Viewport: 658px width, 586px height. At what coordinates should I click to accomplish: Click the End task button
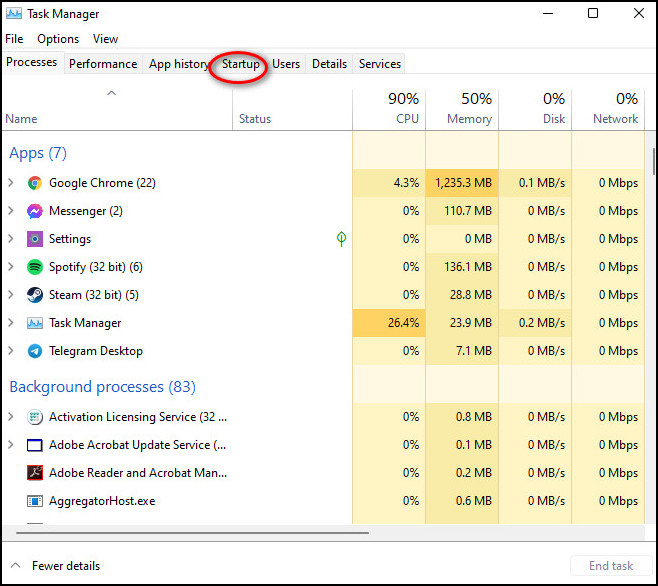point(611,566)
